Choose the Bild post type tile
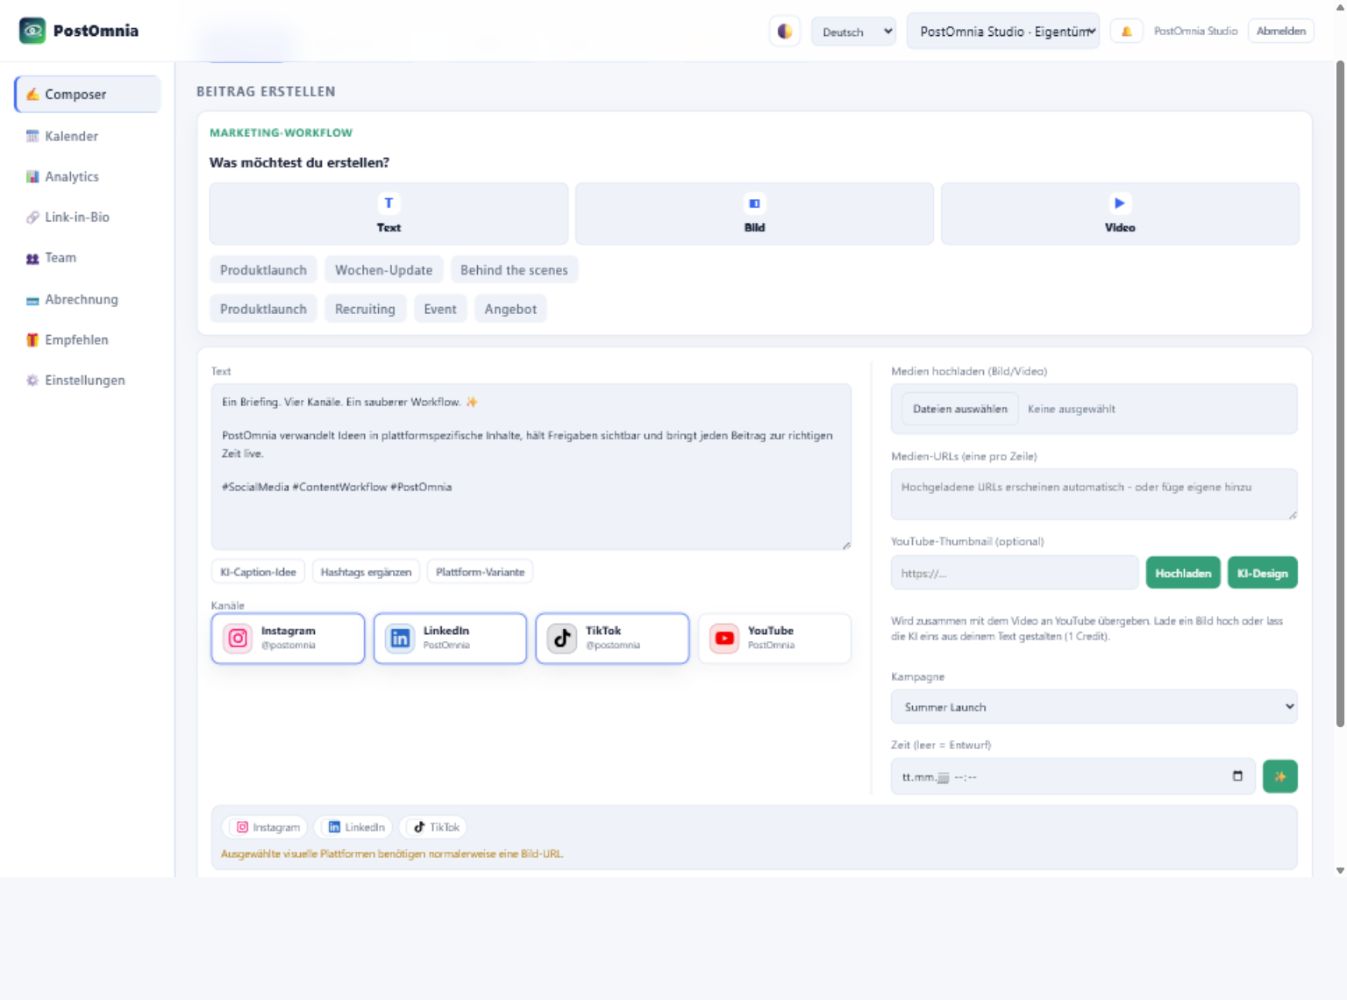This screenshot has width=1347, height=1000. (x=755, y=214)
